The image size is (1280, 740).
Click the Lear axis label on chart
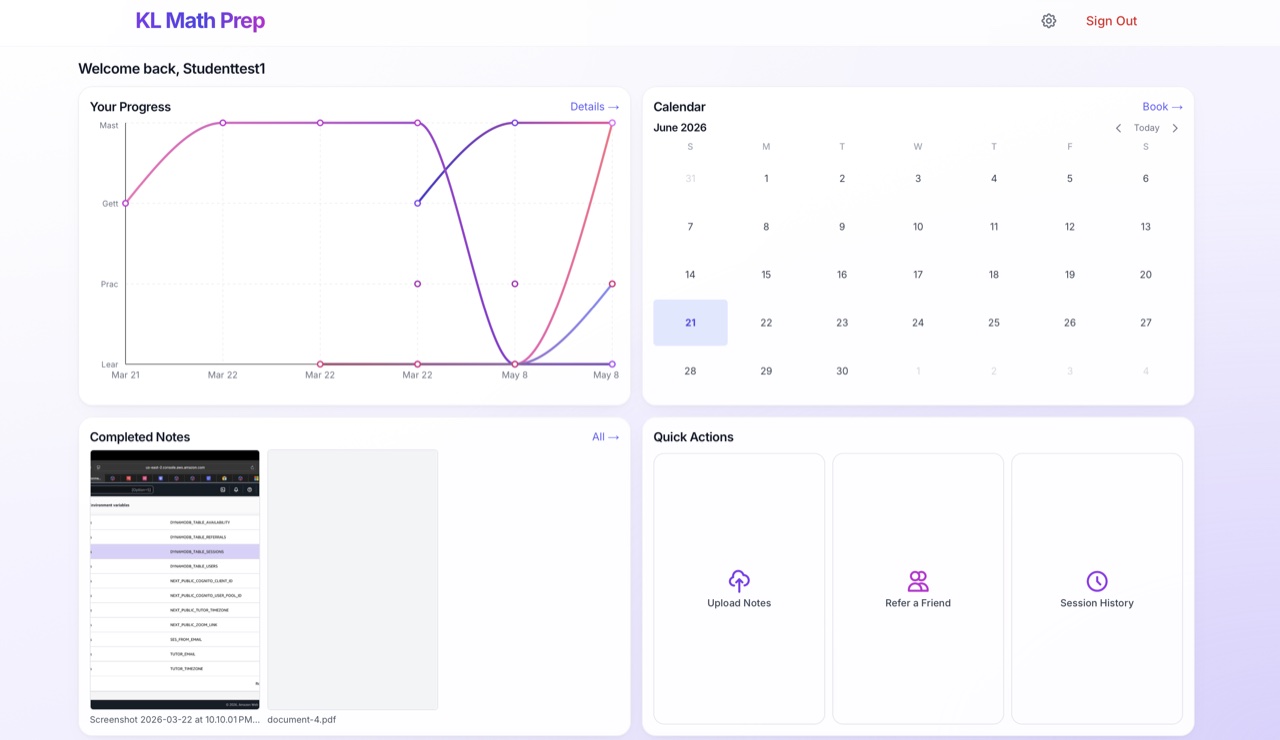pyautogui.click(x=110, y=365)
